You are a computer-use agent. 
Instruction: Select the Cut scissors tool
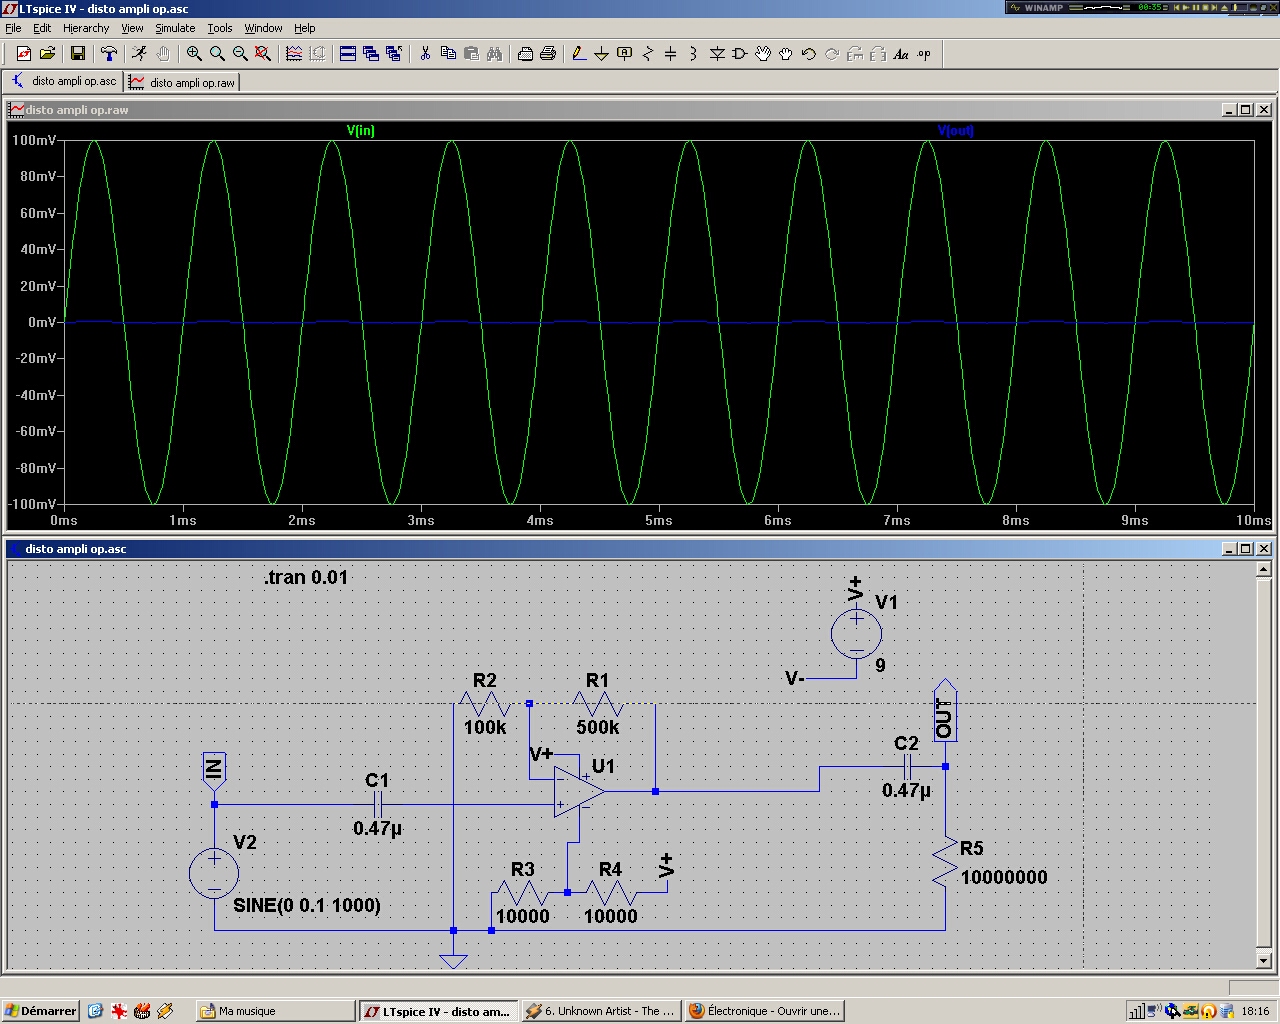tap(425, 54)
